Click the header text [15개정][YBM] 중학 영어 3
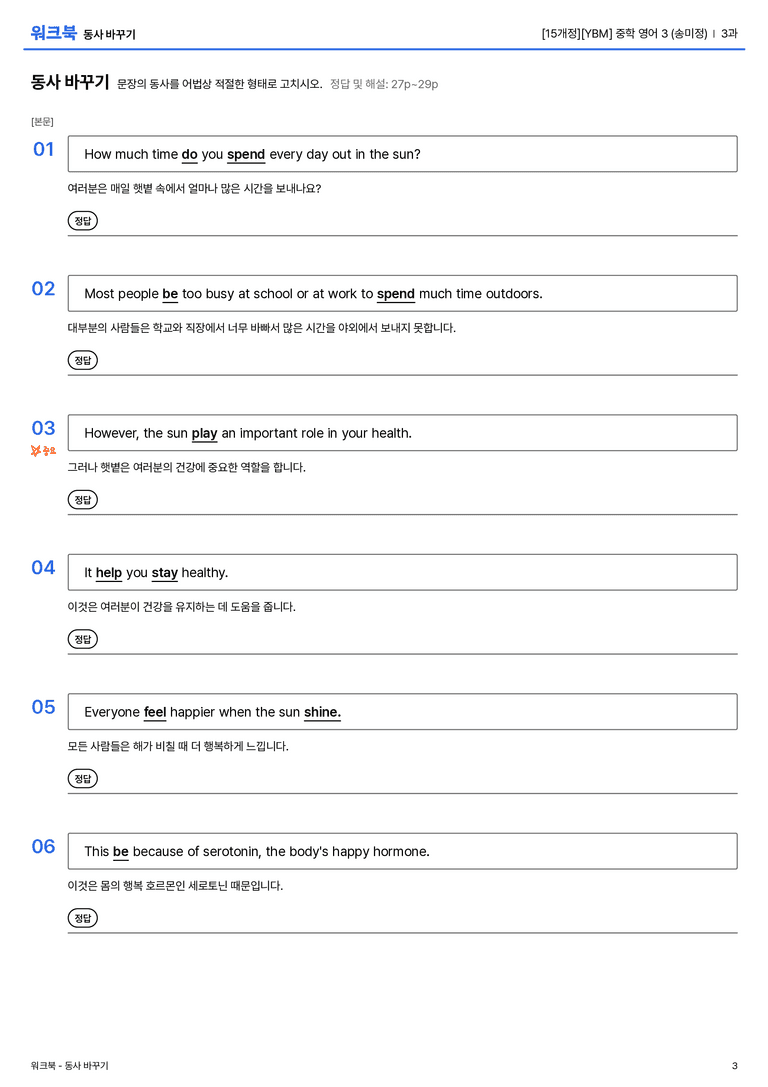Screen dimensions: 768x1087 [x=604, y=33]
